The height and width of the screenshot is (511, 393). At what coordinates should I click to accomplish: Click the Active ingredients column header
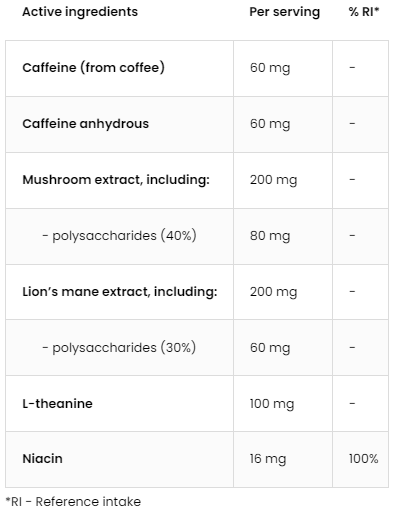point(80,12)
